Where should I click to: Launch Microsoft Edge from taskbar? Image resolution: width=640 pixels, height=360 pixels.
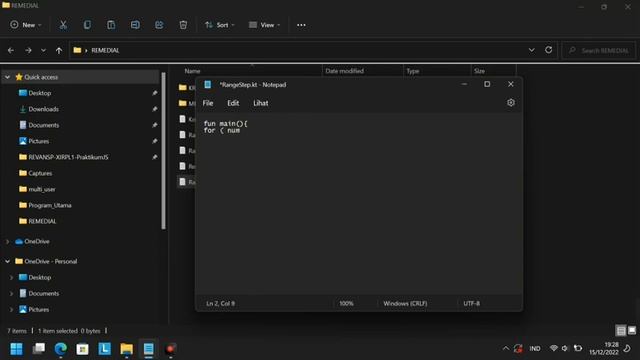(x=61, y=349)
